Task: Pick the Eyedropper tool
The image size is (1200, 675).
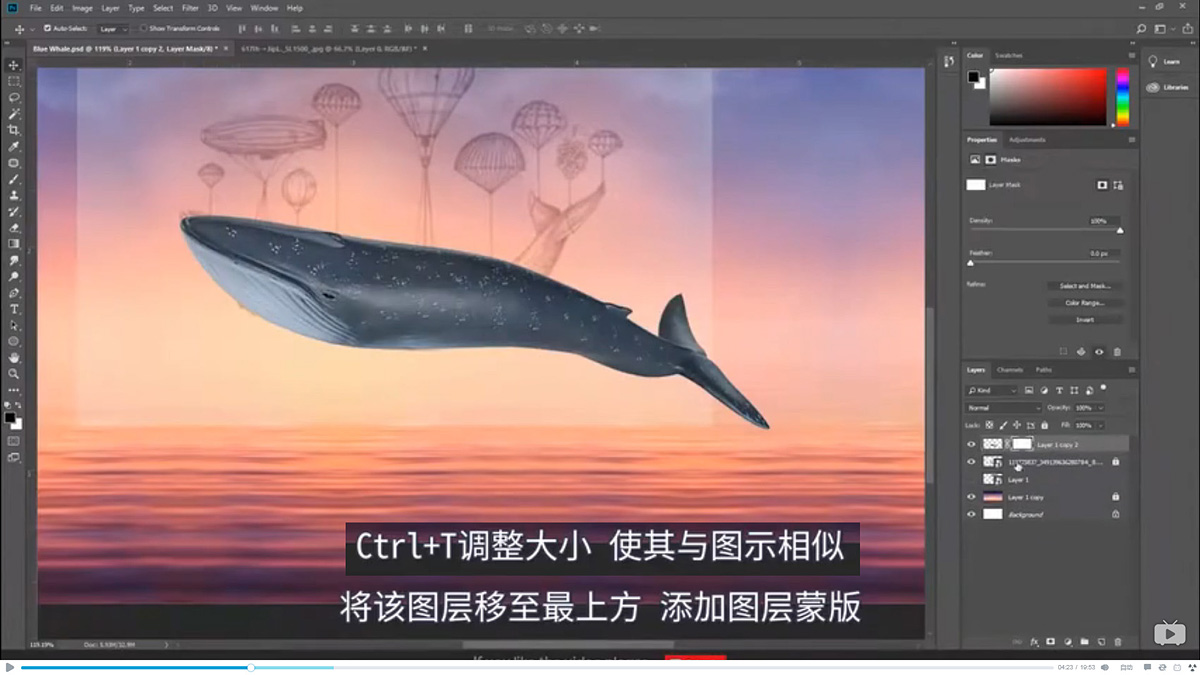Action: [14, 145]
